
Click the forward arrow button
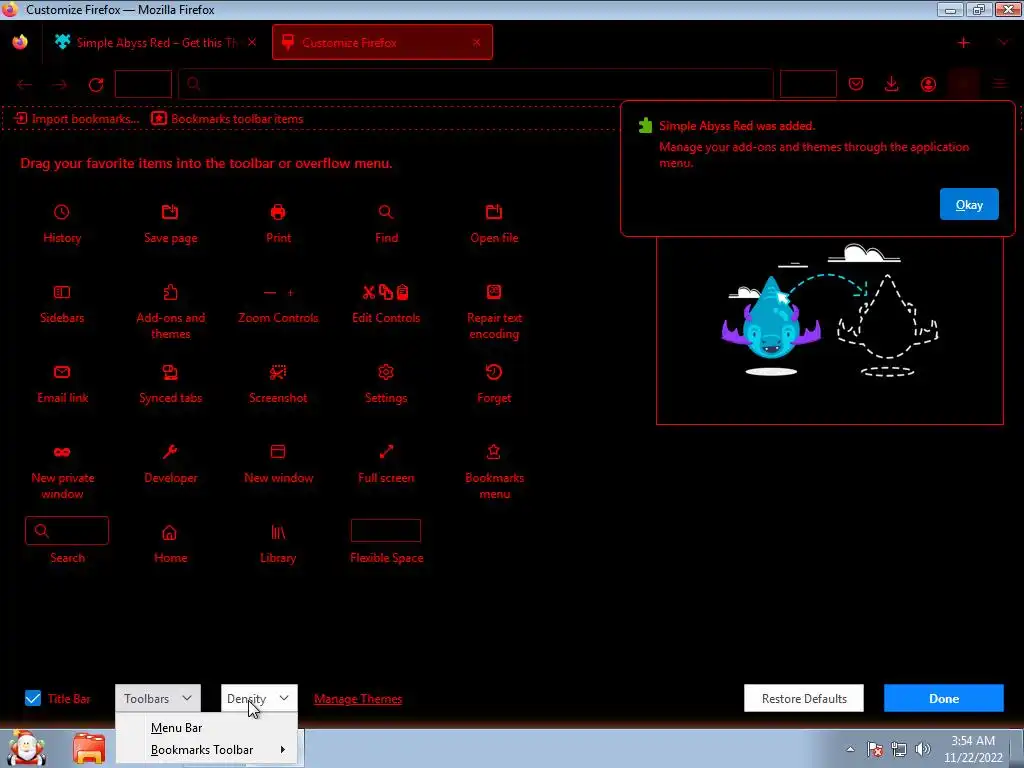click(60, 84)
